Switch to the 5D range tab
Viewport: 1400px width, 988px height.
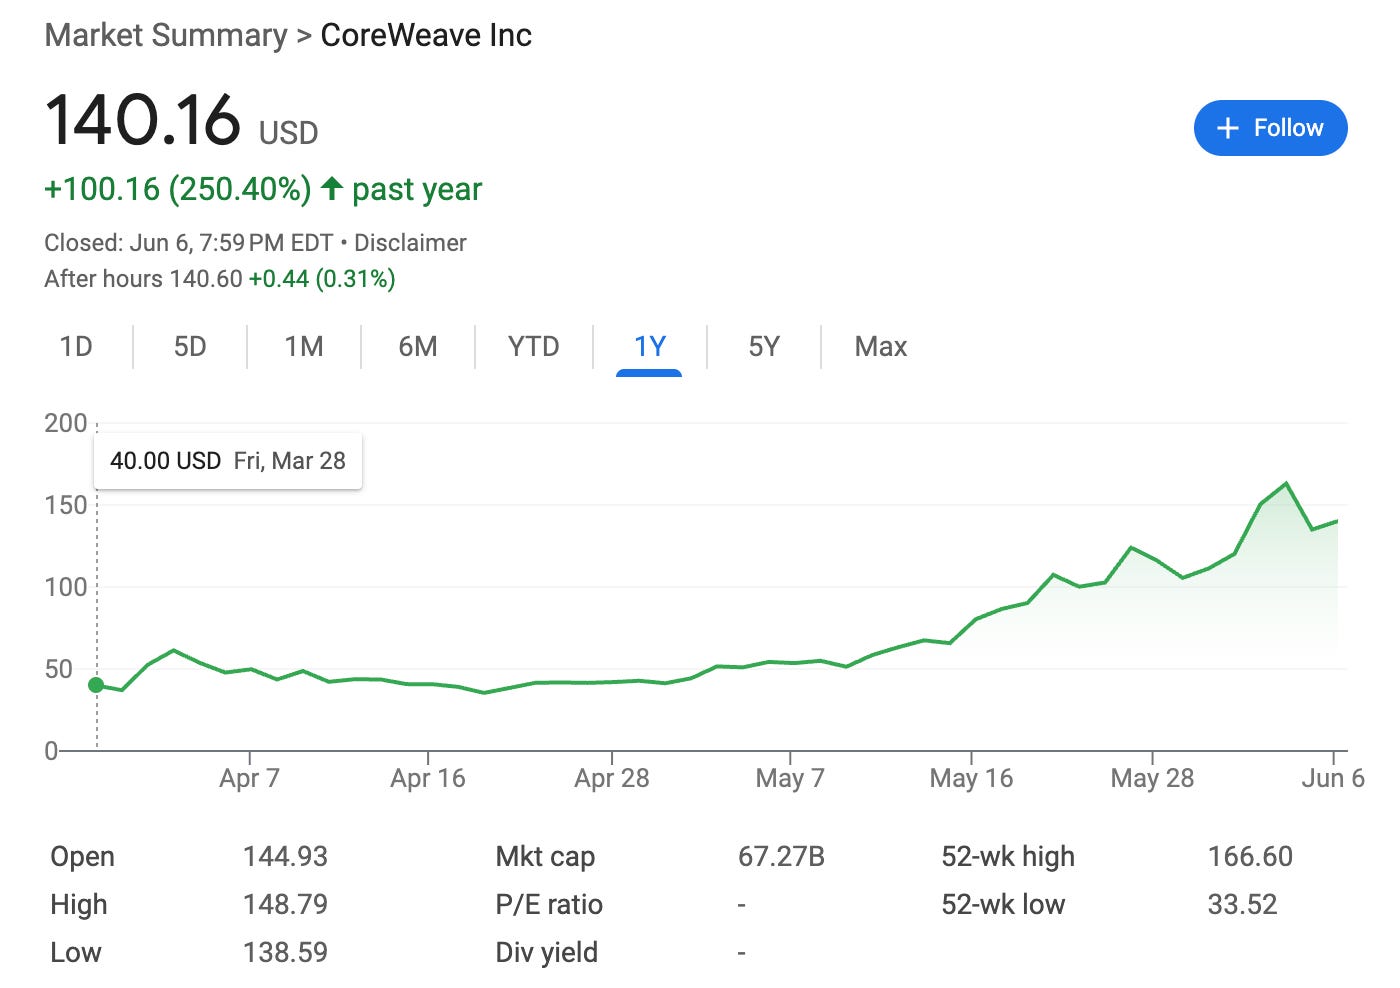pyautogui.click(x=190, y=347)
